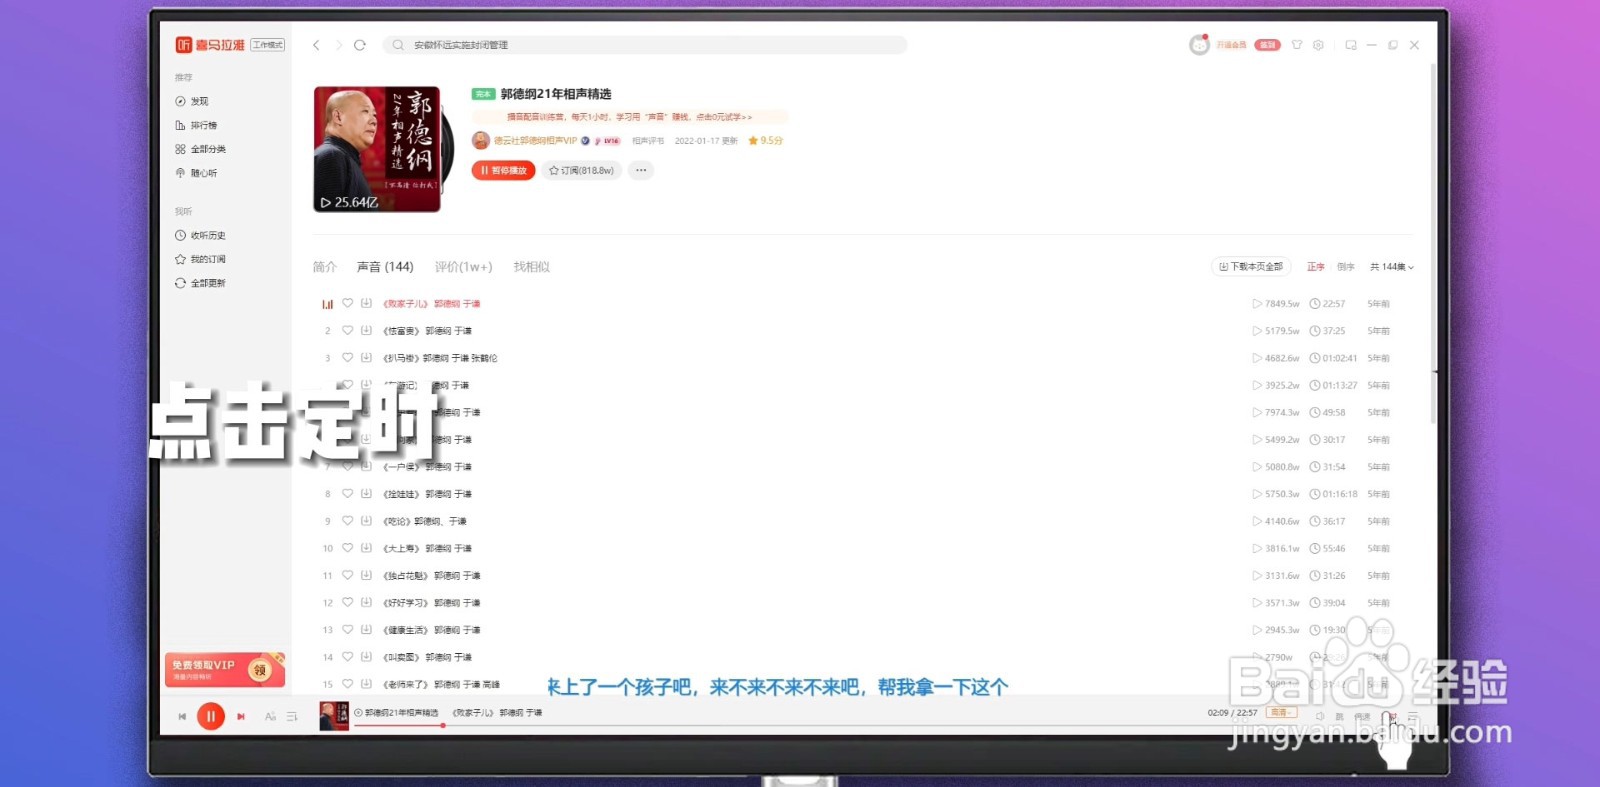Open 收听历史 listening history
This screenshot has width=1600, height=787.
200,235
